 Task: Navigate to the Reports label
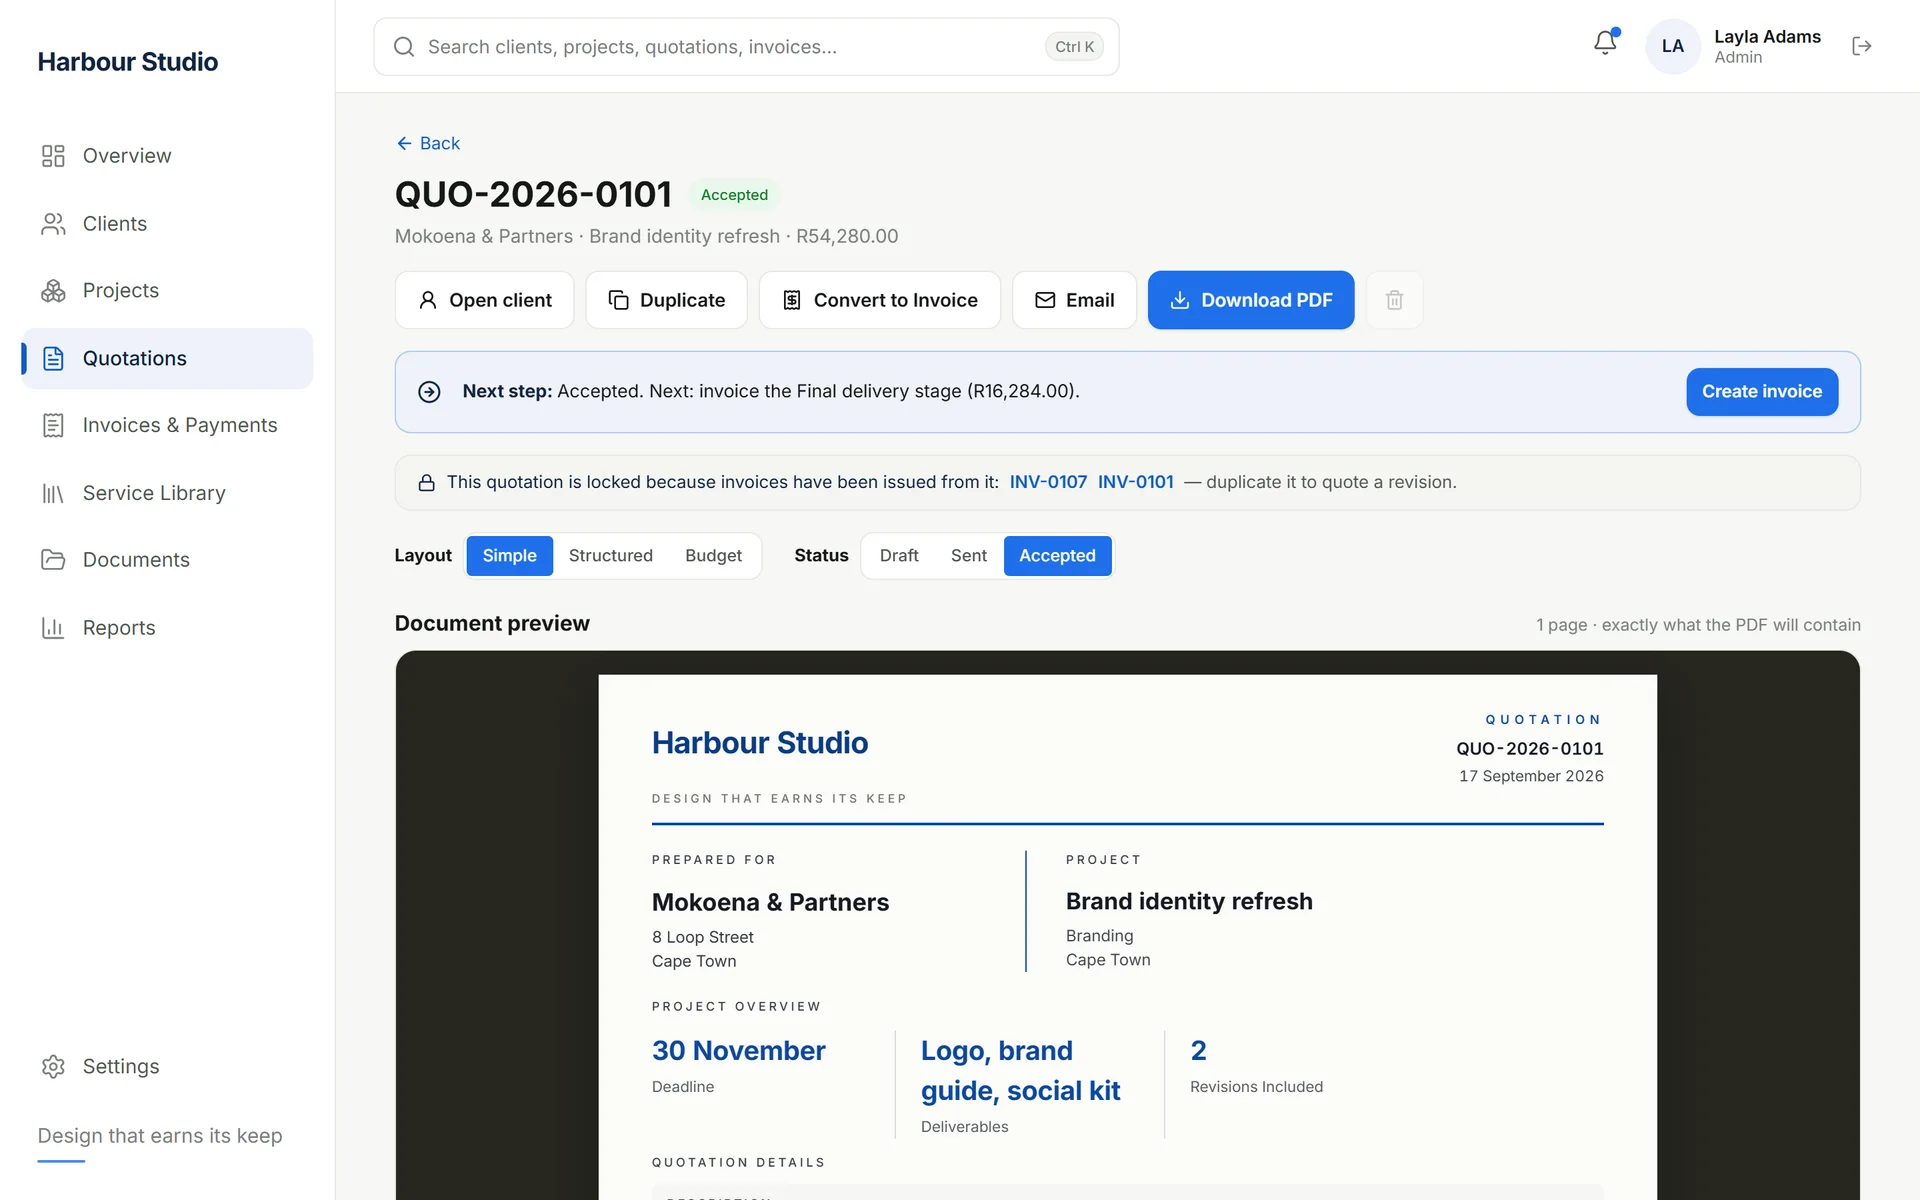point(119,628)
